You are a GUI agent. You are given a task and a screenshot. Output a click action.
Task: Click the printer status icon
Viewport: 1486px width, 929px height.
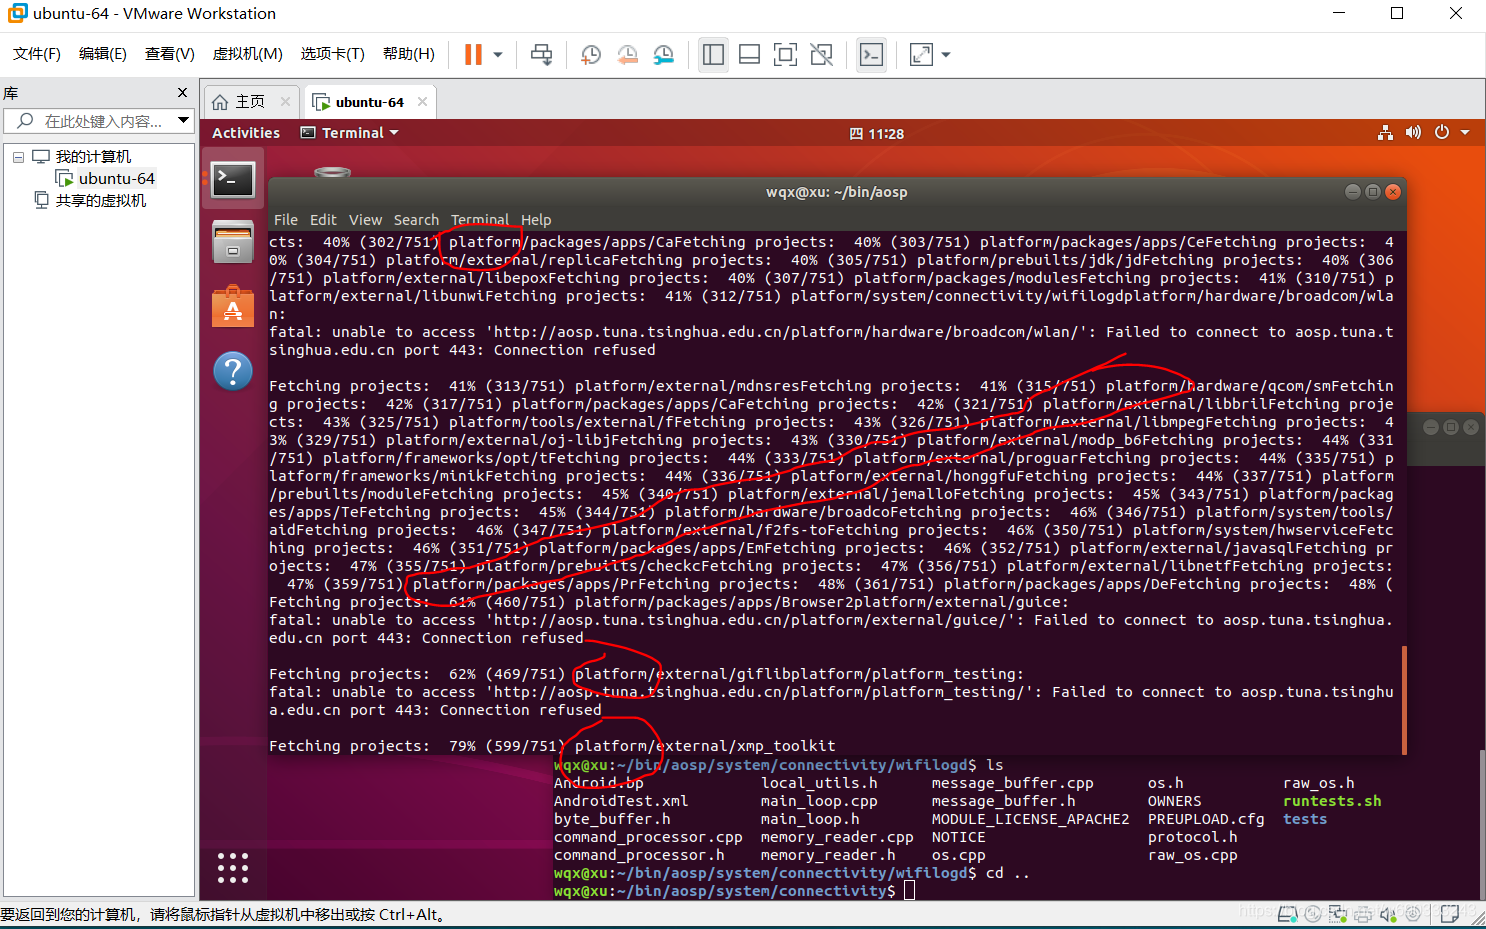point(1363,913)
